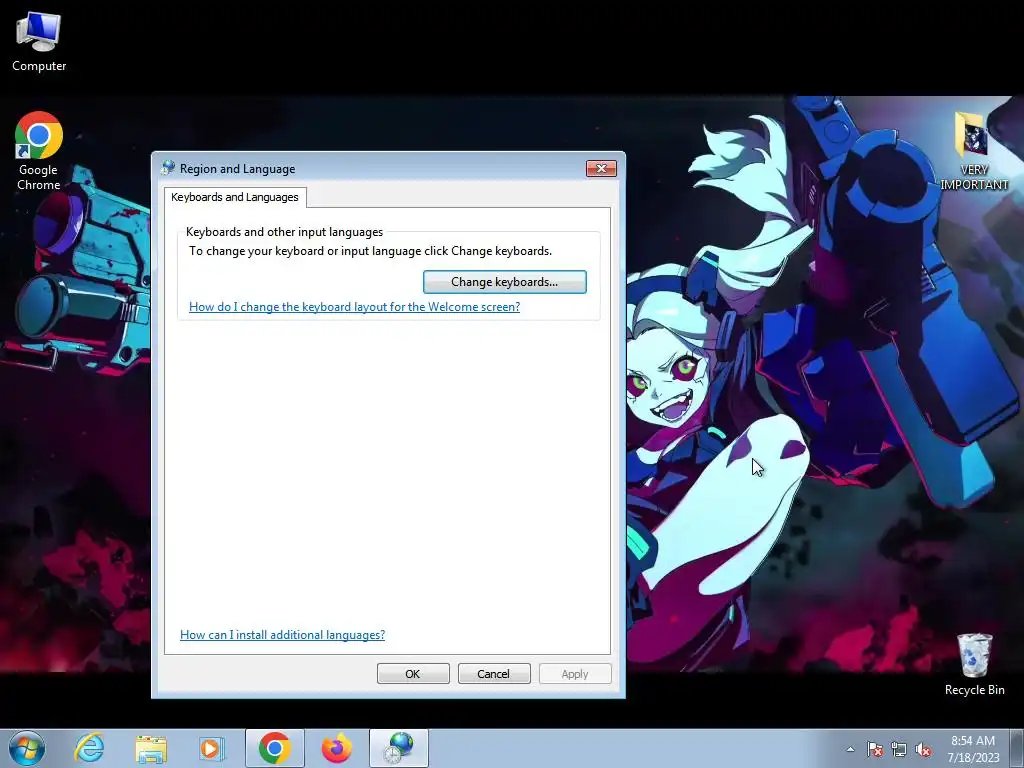Select the Google Chrome desktop shortcut
The width and height of the screenshot is (1024, 768).
tap(39, 152)
